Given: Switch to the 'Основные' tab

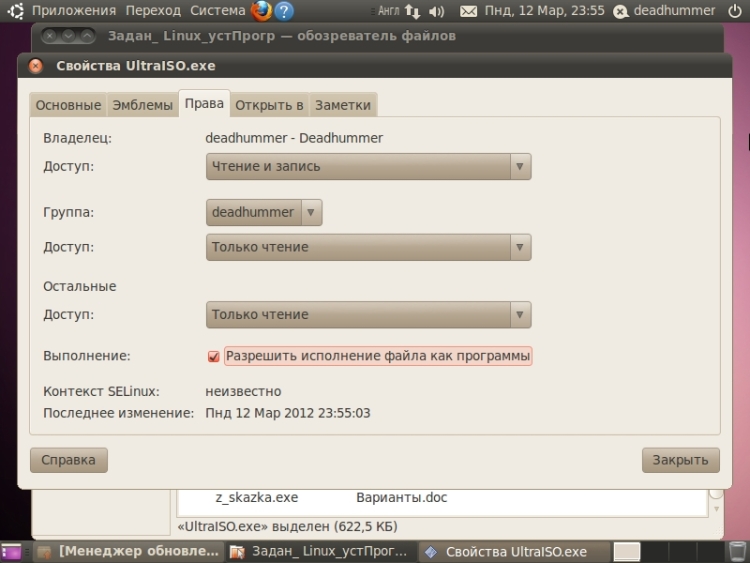Looking at the screenshot, I should tap(68, 105).
